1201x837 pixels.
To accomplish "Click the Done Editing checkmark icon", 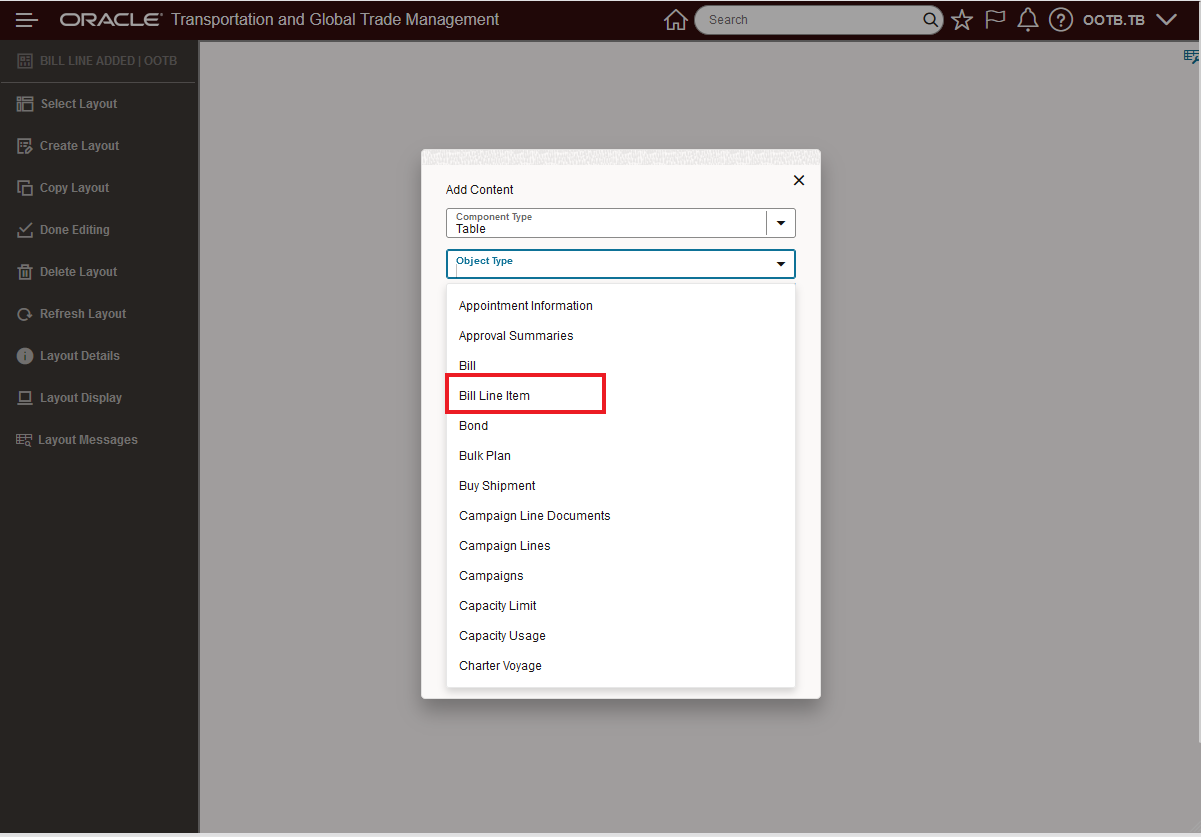I will [x=23, y=229].
